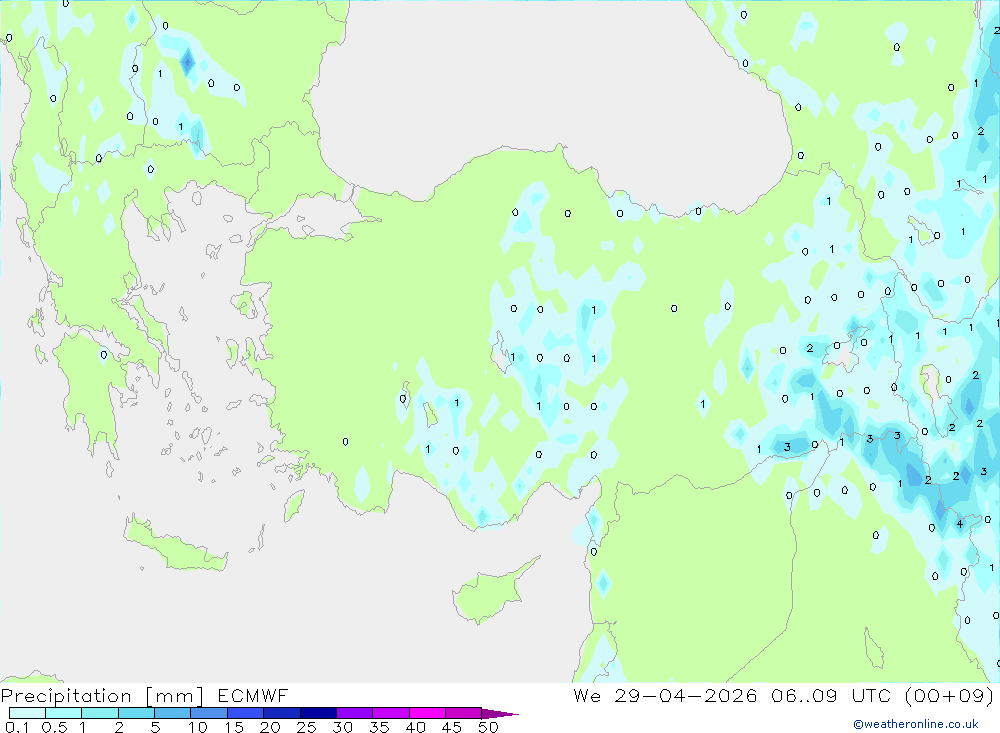This screenshot has height=733, width=1000.
Task: Click the "We" weekday label
Action: (x=587, y=695)
